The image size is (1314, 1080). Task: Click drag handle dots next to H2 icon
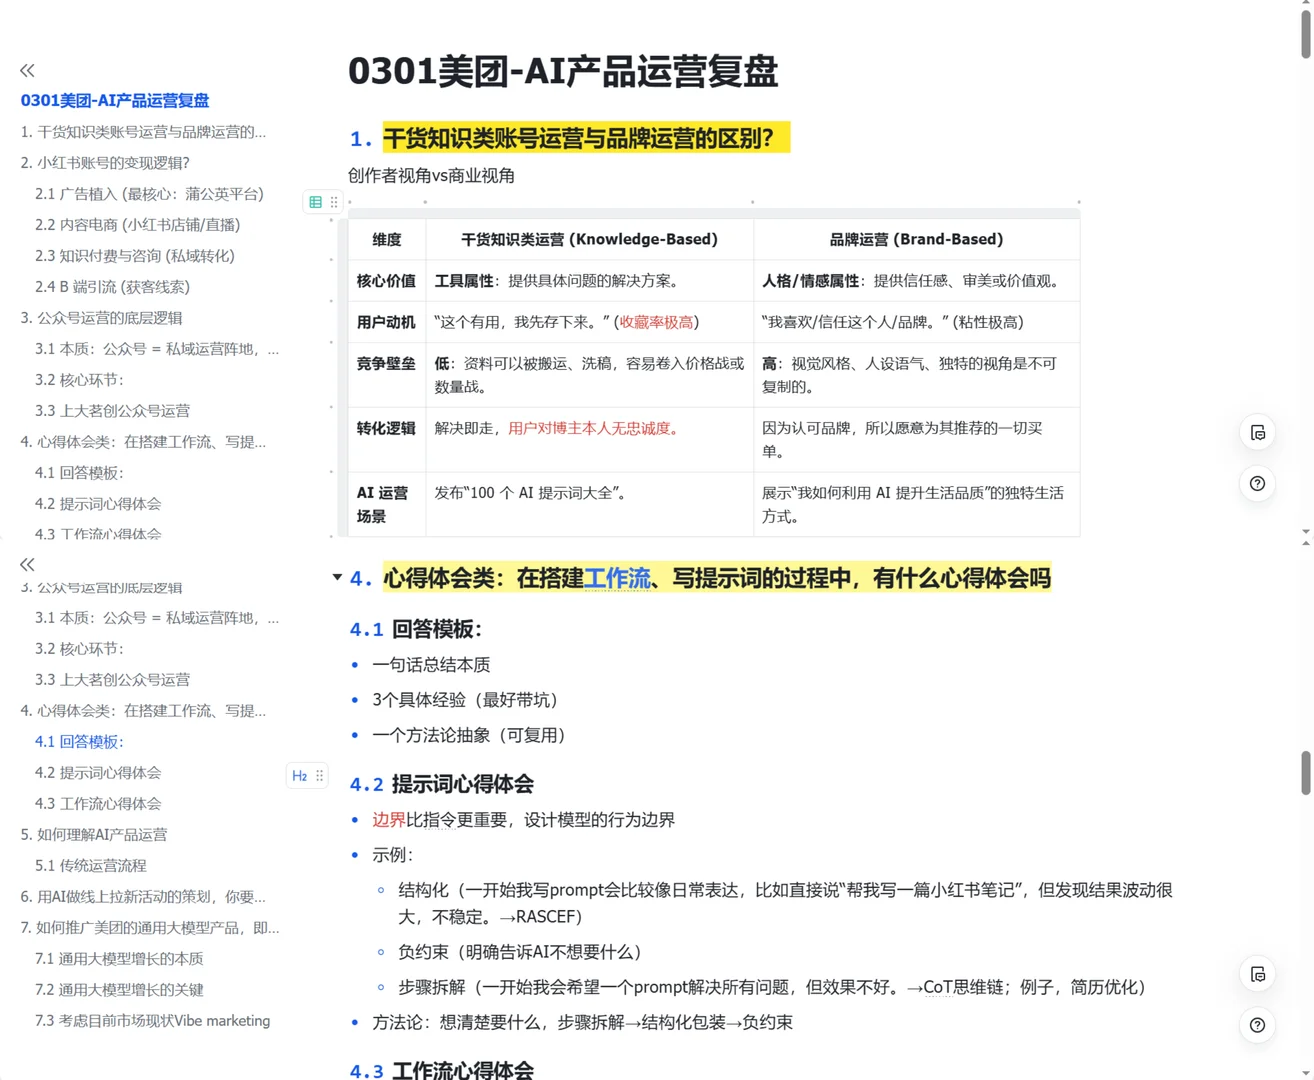click(x=320, y=775)
